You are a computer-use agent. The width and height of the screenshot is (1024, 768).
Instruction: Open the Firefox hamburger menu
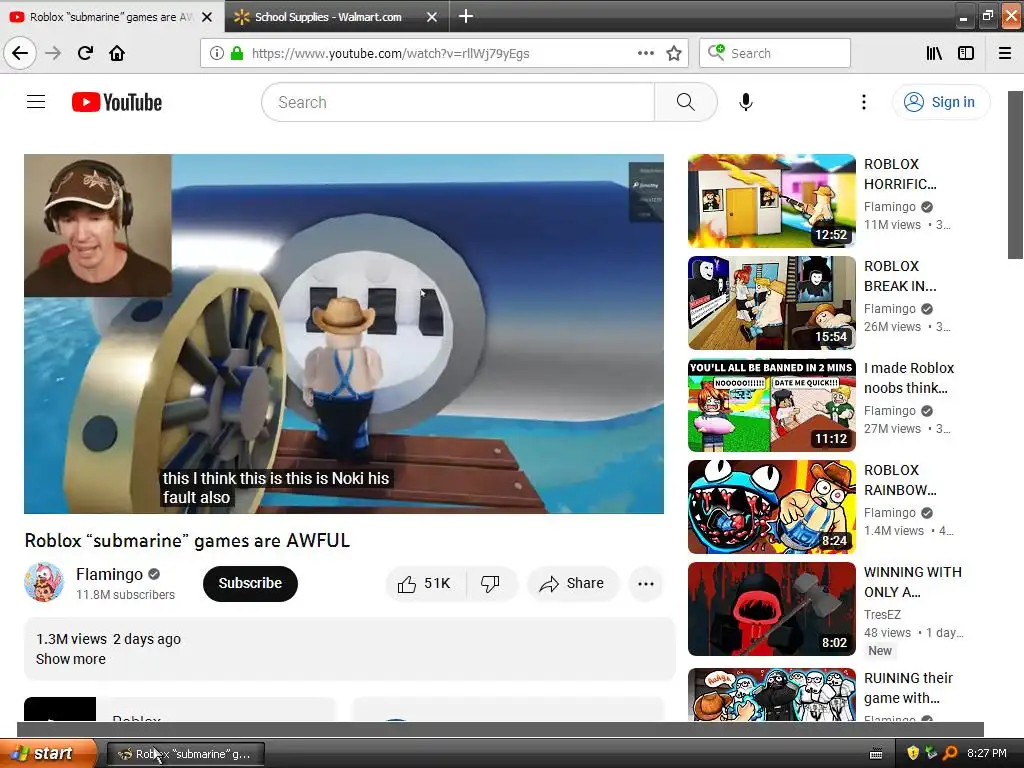[x=1005, y=53]
